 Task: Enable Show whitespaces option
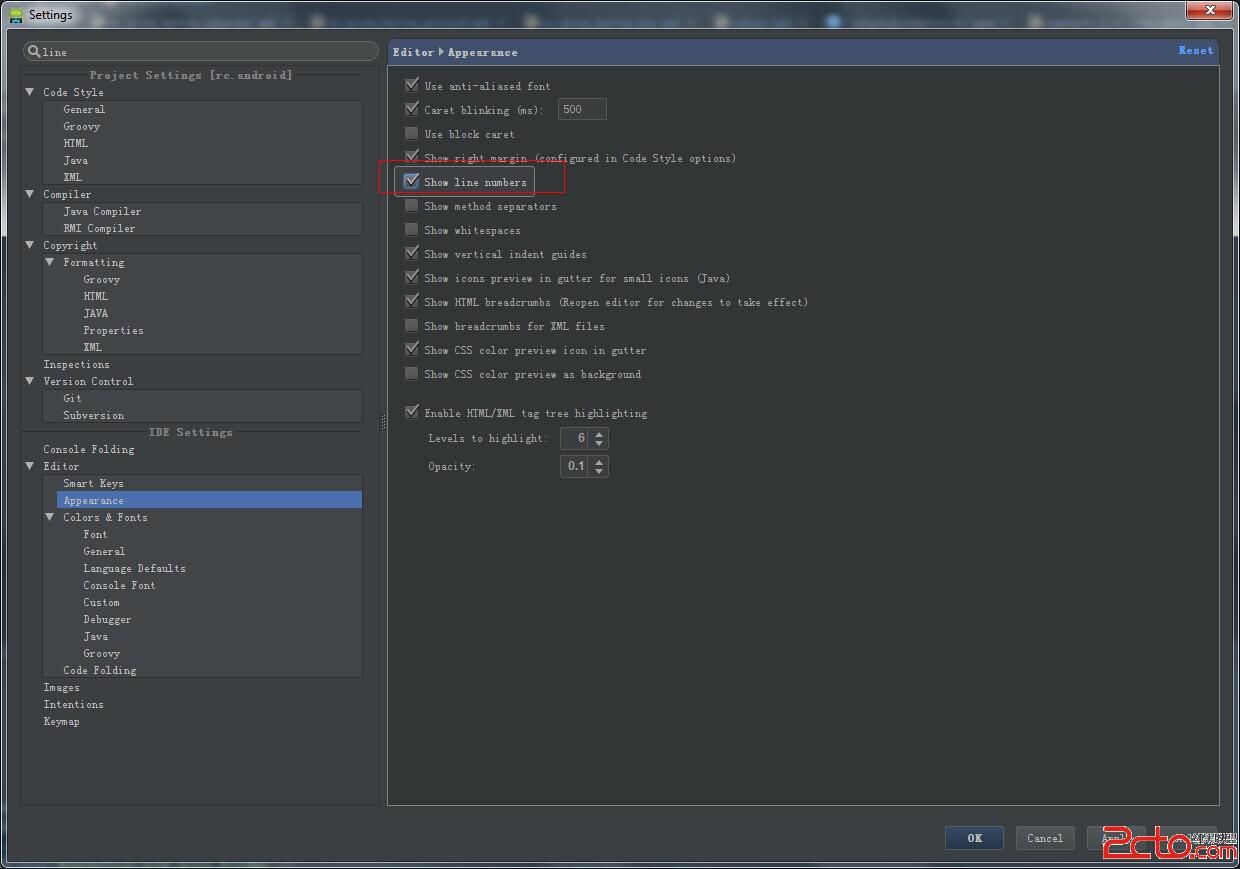pyautogui.click(x=411, y=229)
